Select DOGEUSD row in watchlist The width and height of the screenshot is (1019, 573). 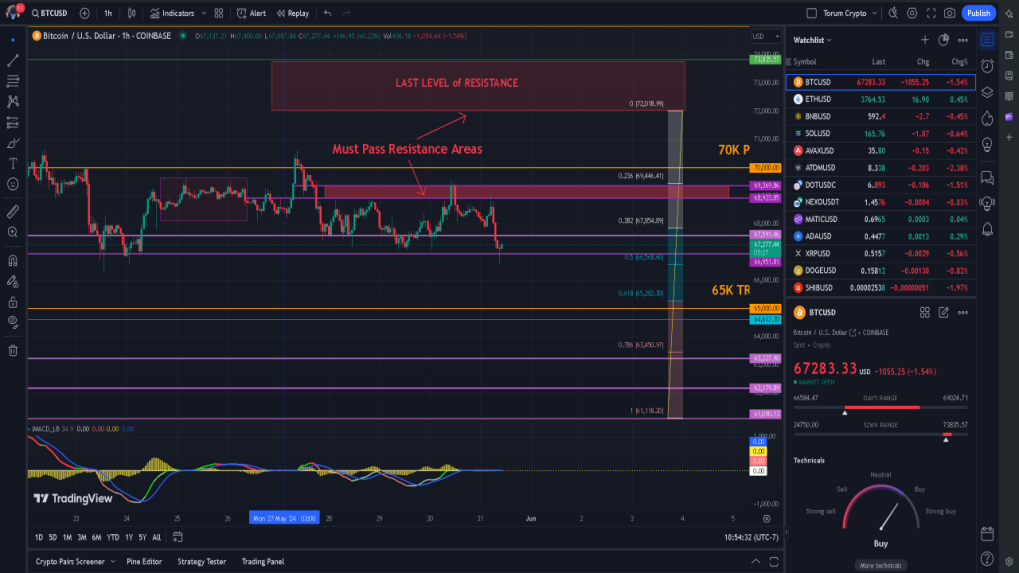pos(881,270)
